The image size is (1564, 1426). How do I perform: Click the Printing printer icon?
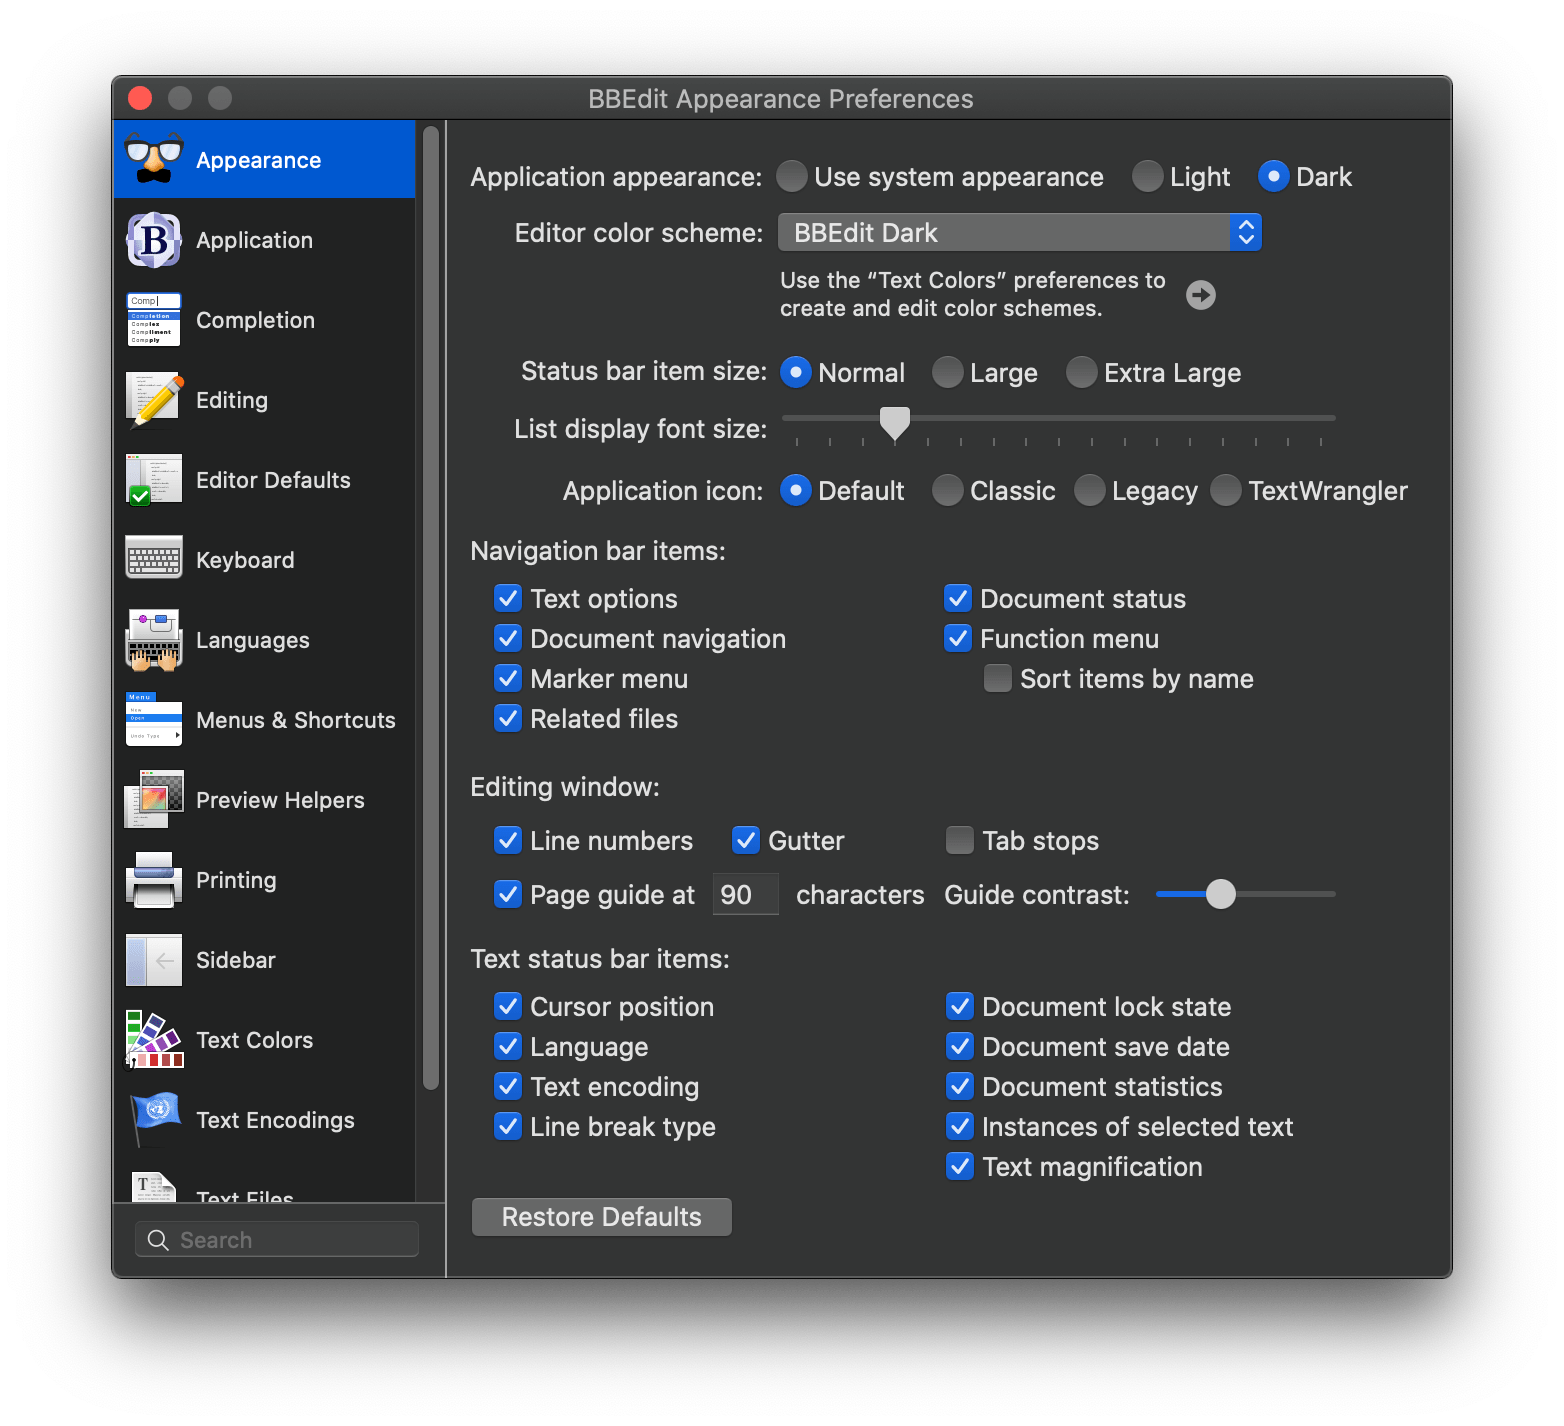(153, 880)
